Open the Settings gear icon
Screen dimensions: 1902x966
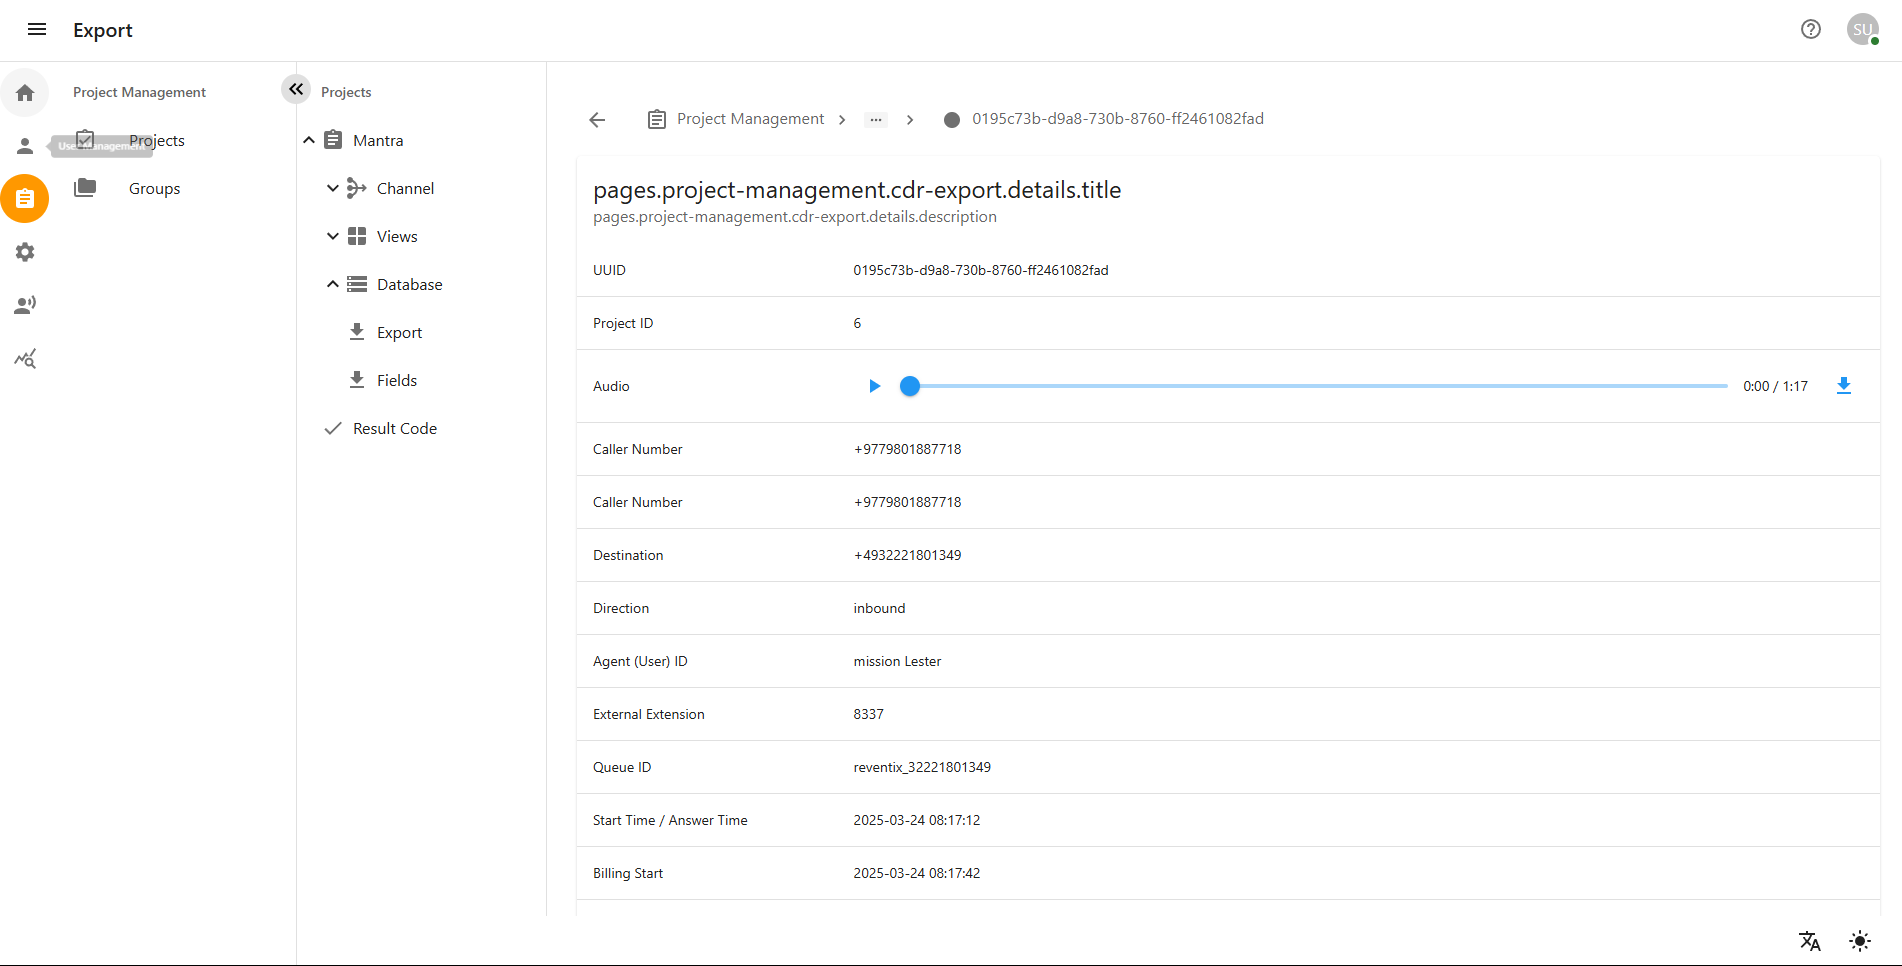coord(24,252)
